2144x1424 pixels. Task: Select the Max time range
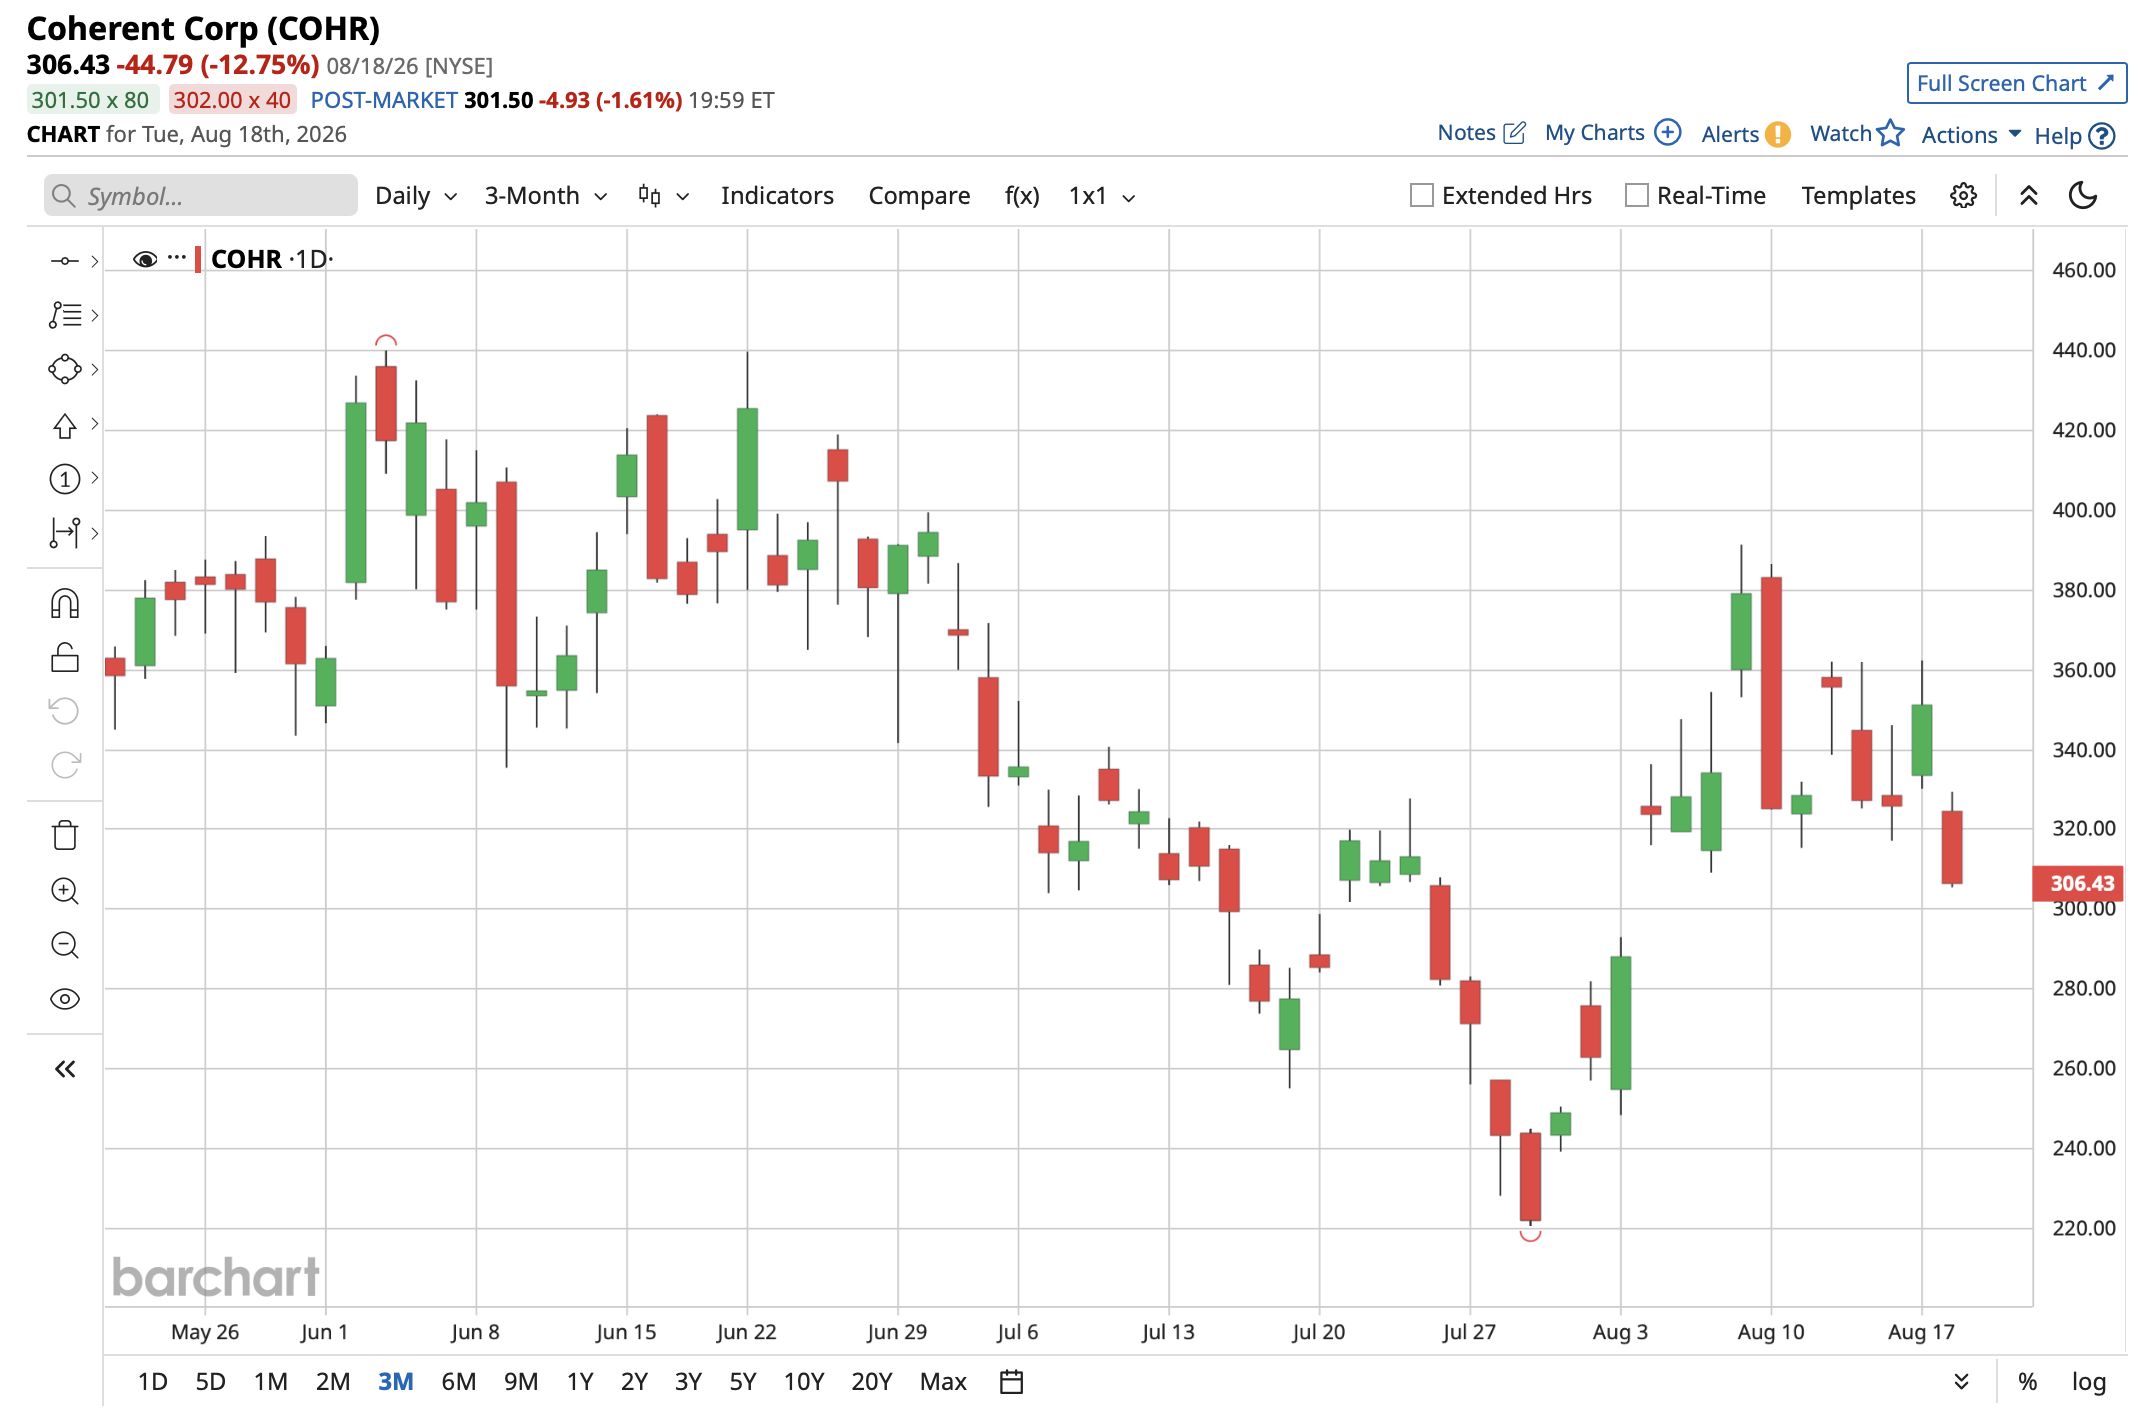pyautogui.click(x=943, y=1382)
